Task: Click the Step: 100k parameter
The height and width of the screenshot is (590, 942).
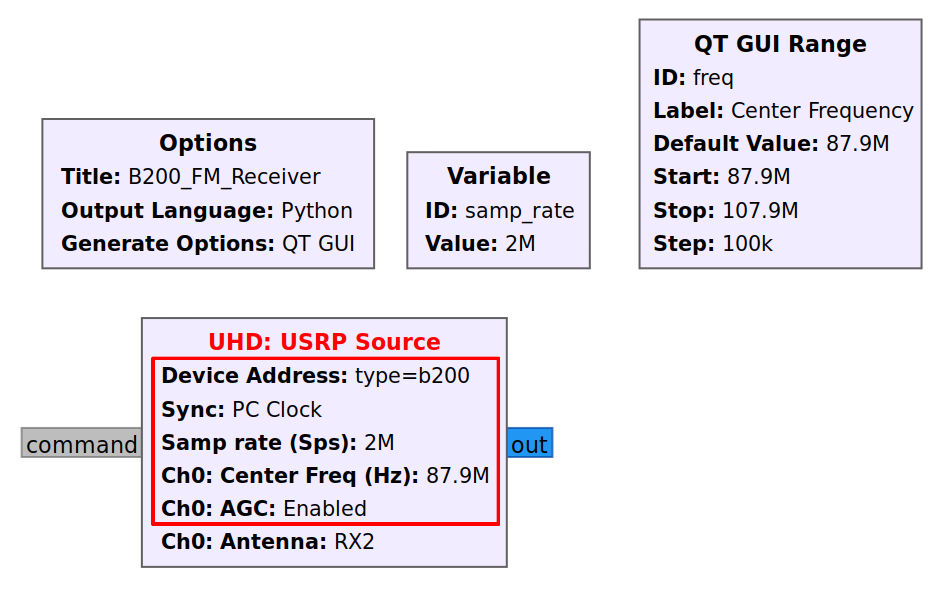Action: (x=713, y=243)
